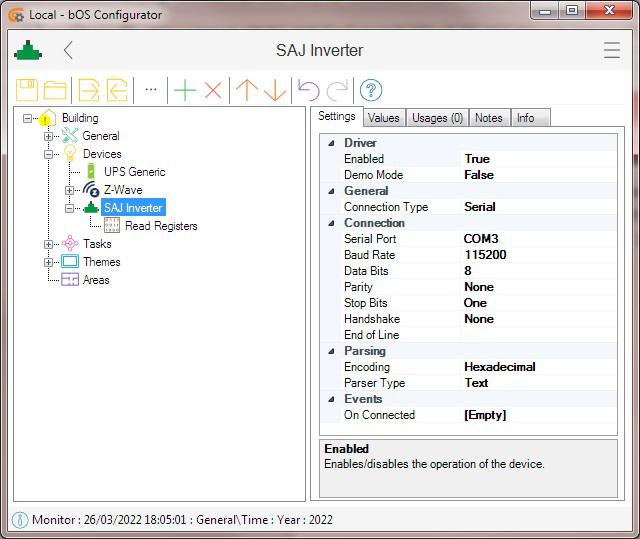Click the red X Delete icon
Viewport: 640px width, 539px height.
point(213,90)
